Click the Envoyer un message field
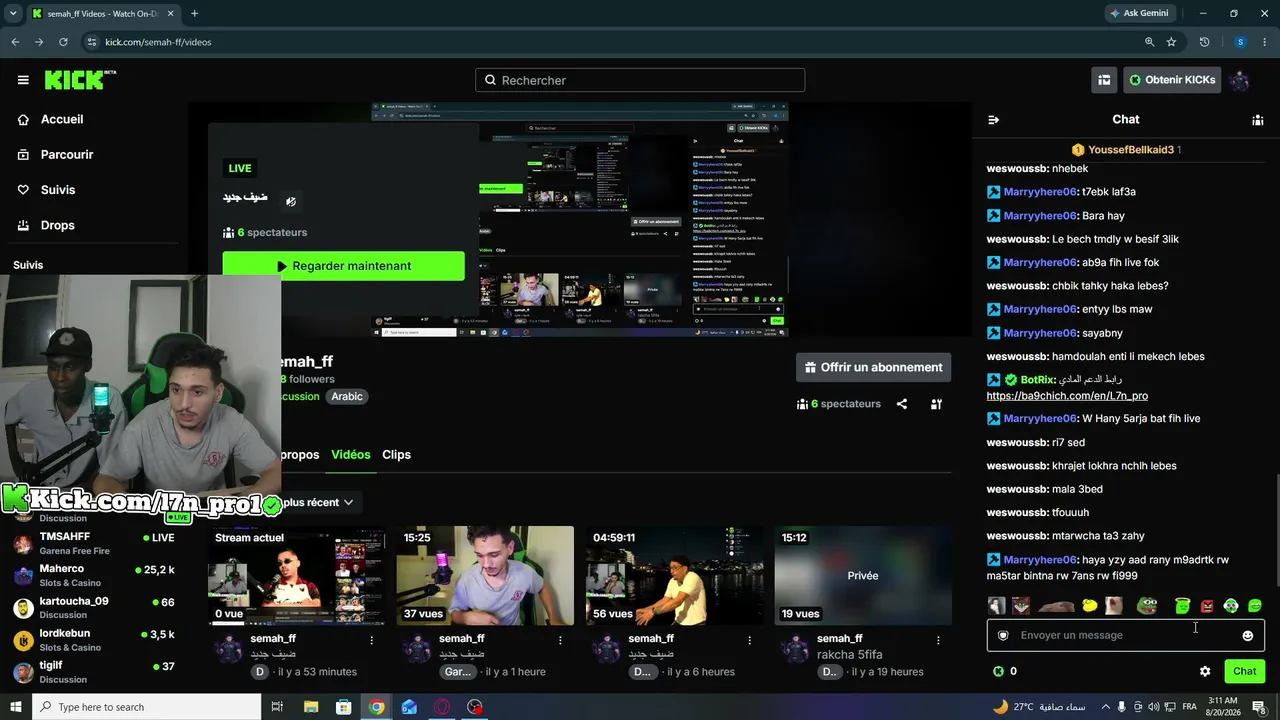This screenshot has width=1280, height=720. [x=1125, y=635]
